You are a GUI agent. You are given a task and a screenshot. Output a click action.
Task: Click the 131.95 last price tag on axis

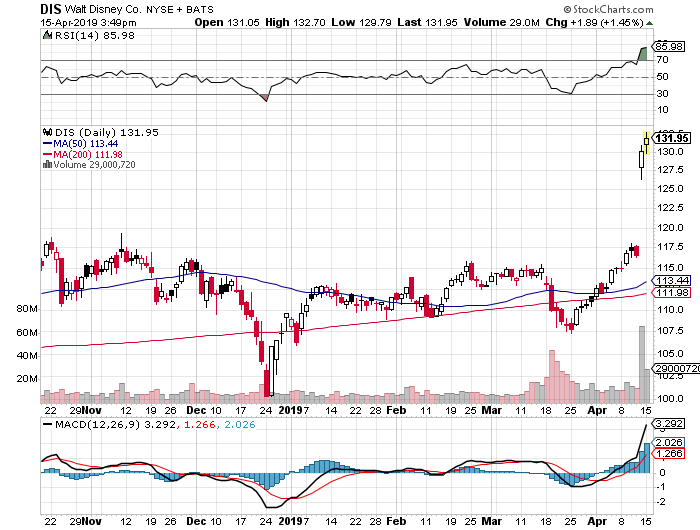pyautogui.click(x=672, y=138)
